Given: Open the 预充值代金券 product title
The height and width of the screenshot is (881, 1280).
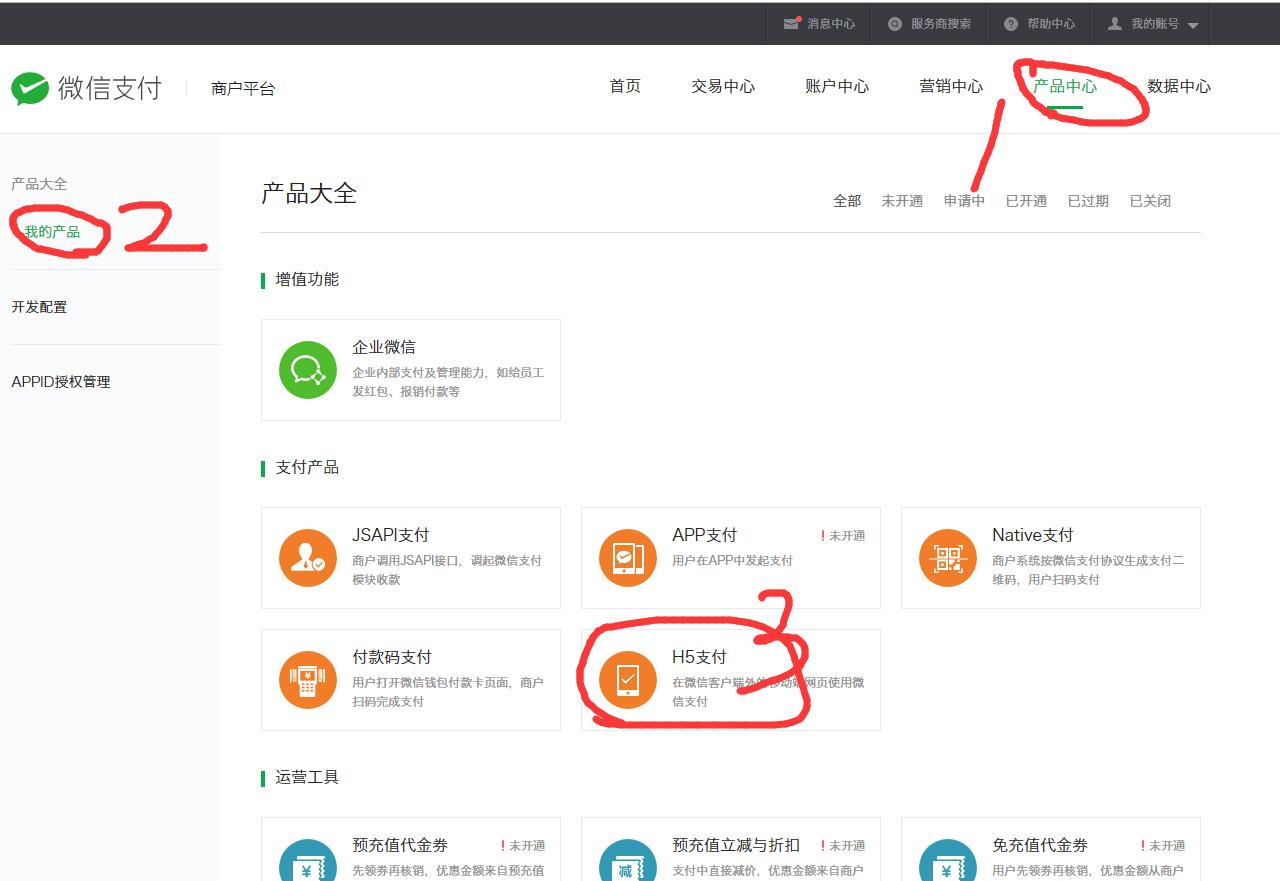Looking at the screenshot, I should pyautogui.click(x=400, y=845).
